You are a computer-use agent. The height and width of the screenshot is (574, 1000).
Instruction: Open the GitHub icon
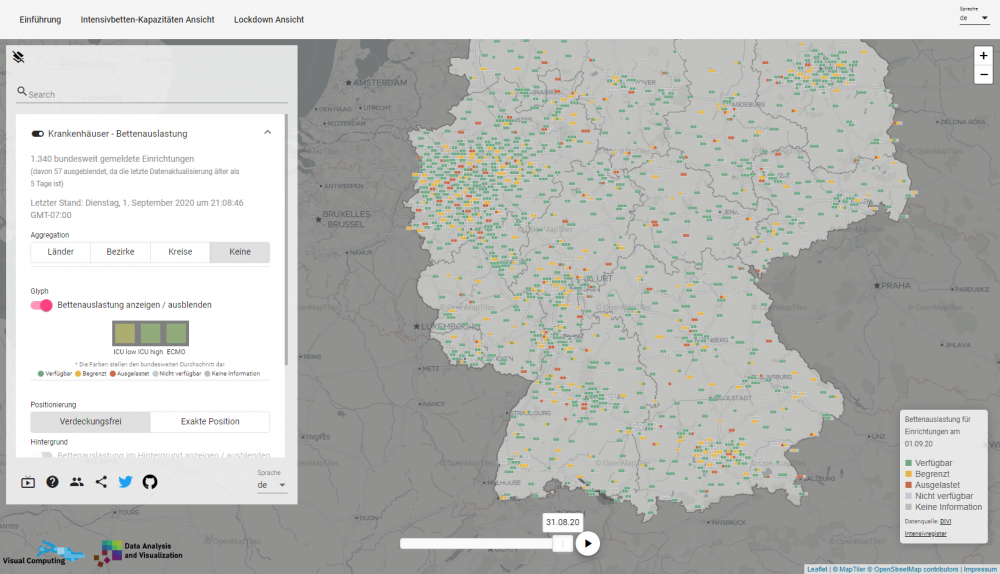click(150, 482)
